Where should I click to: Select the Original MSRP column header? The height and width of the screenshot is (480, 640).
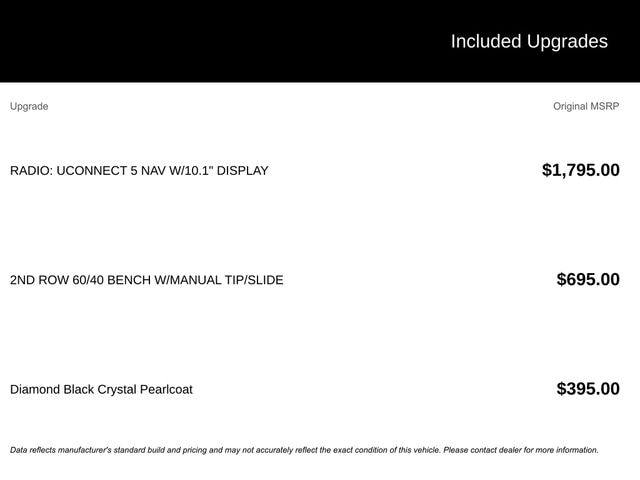pos(586,106)
